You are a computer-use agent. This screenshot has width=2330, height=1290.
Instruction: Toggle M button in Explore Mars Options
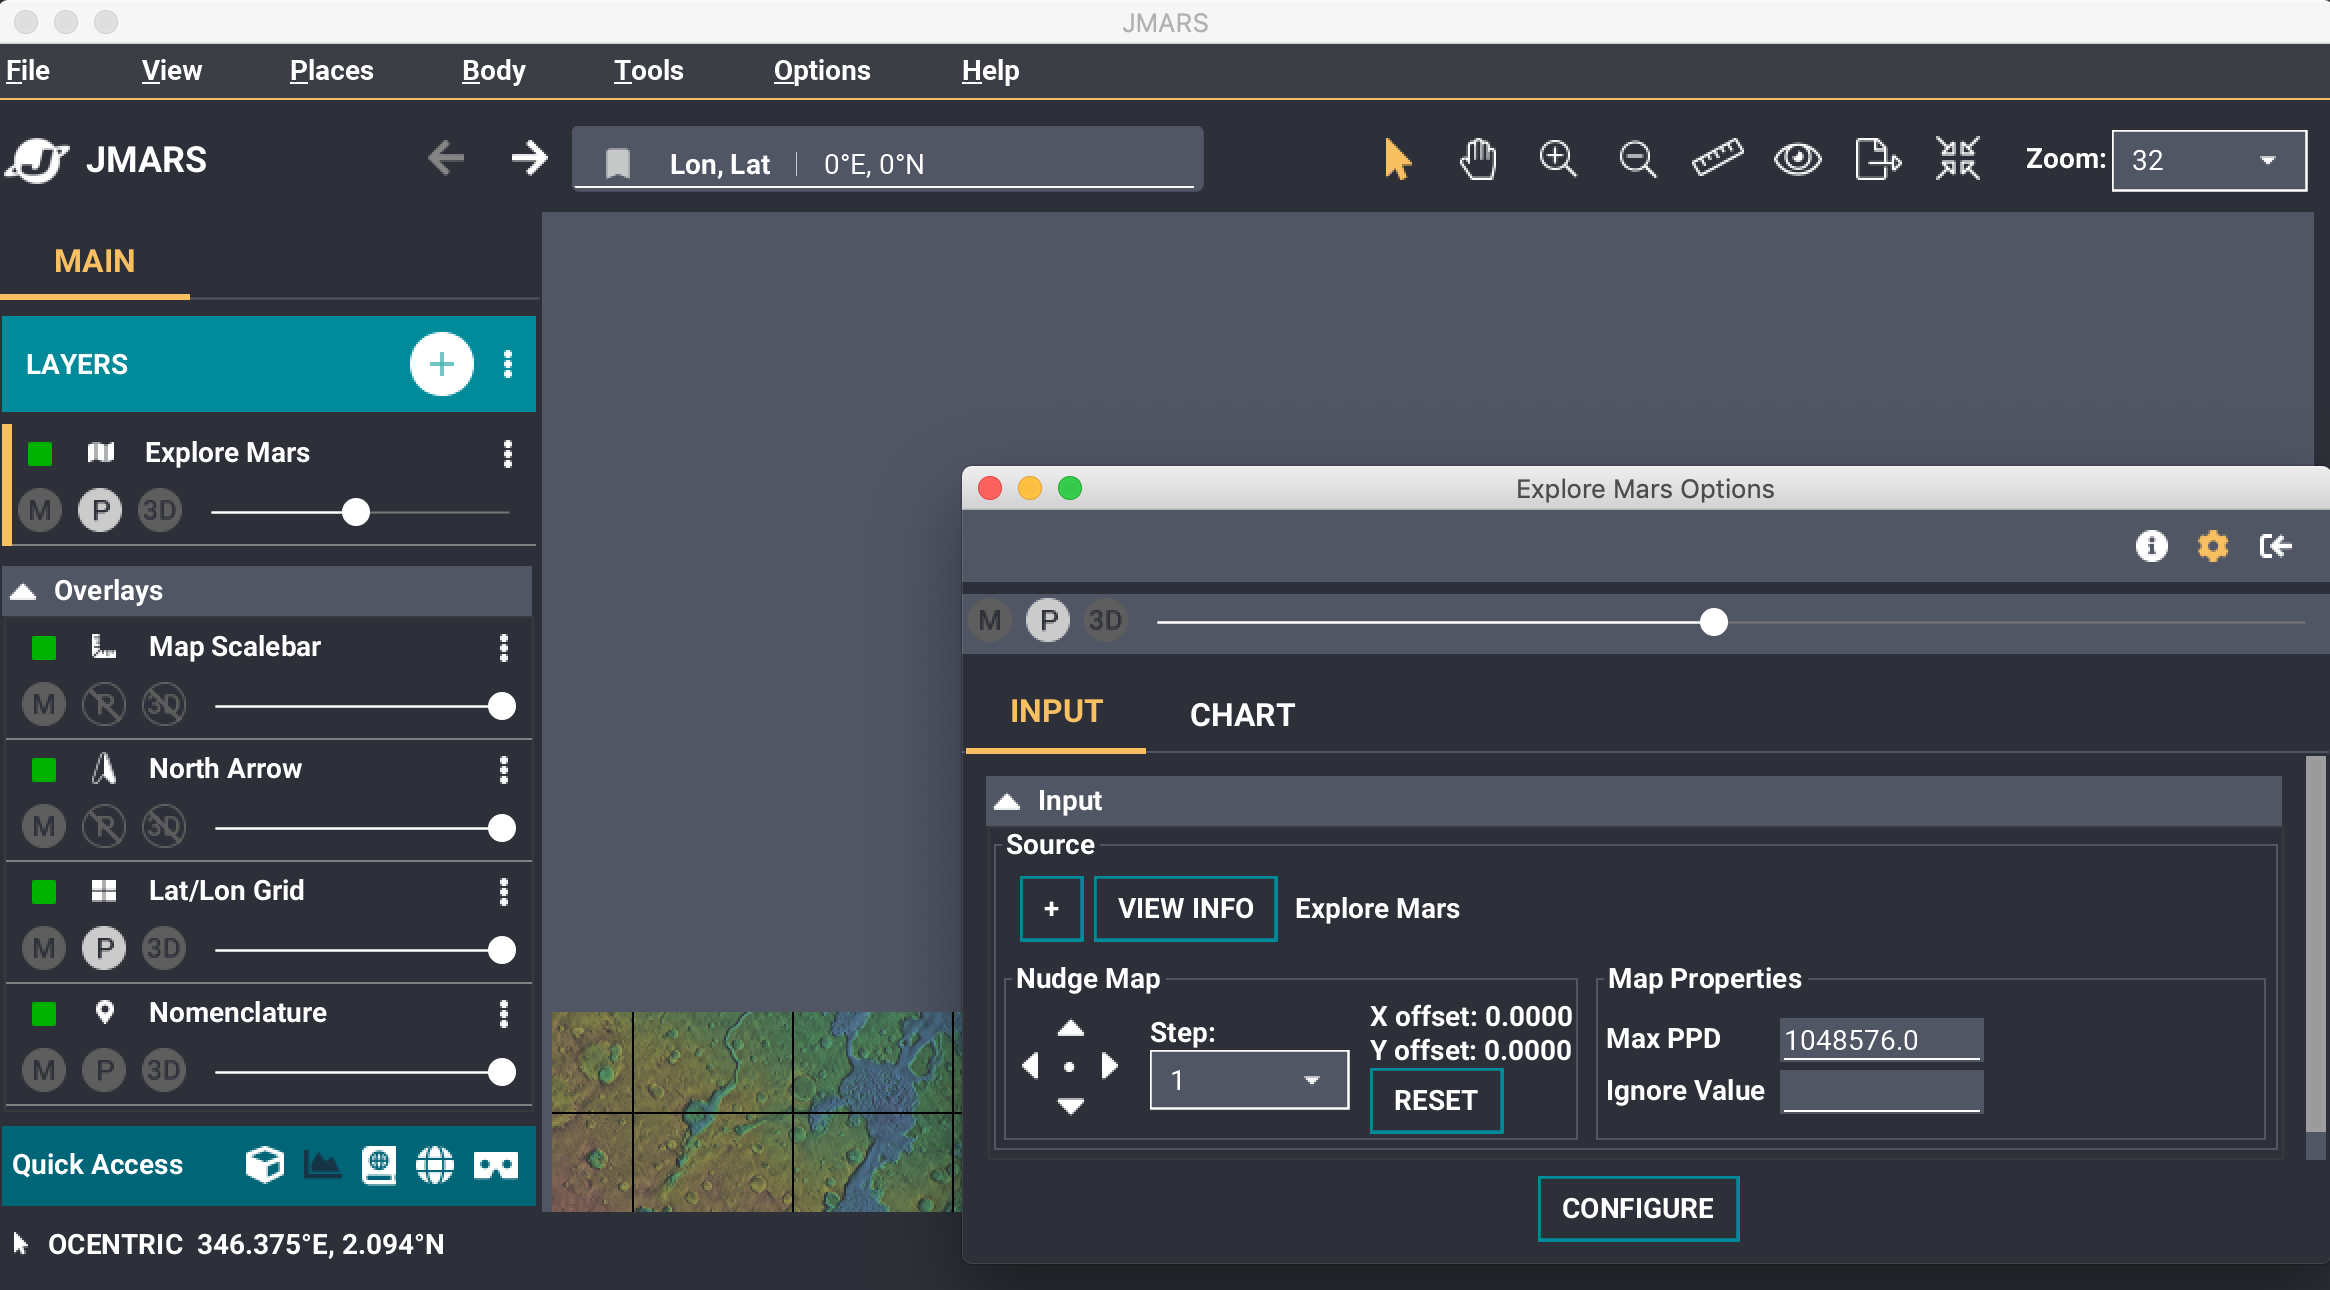pyautogui.click(x=990, y=621)
